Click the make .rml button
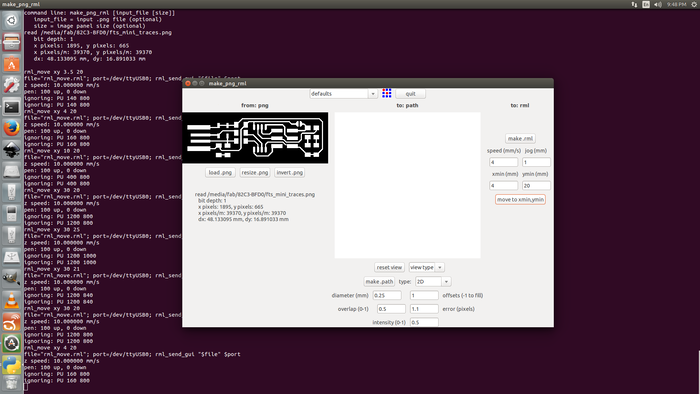Image resolution: width=700 pixels, height=394 pixels. tap(520, 138)
